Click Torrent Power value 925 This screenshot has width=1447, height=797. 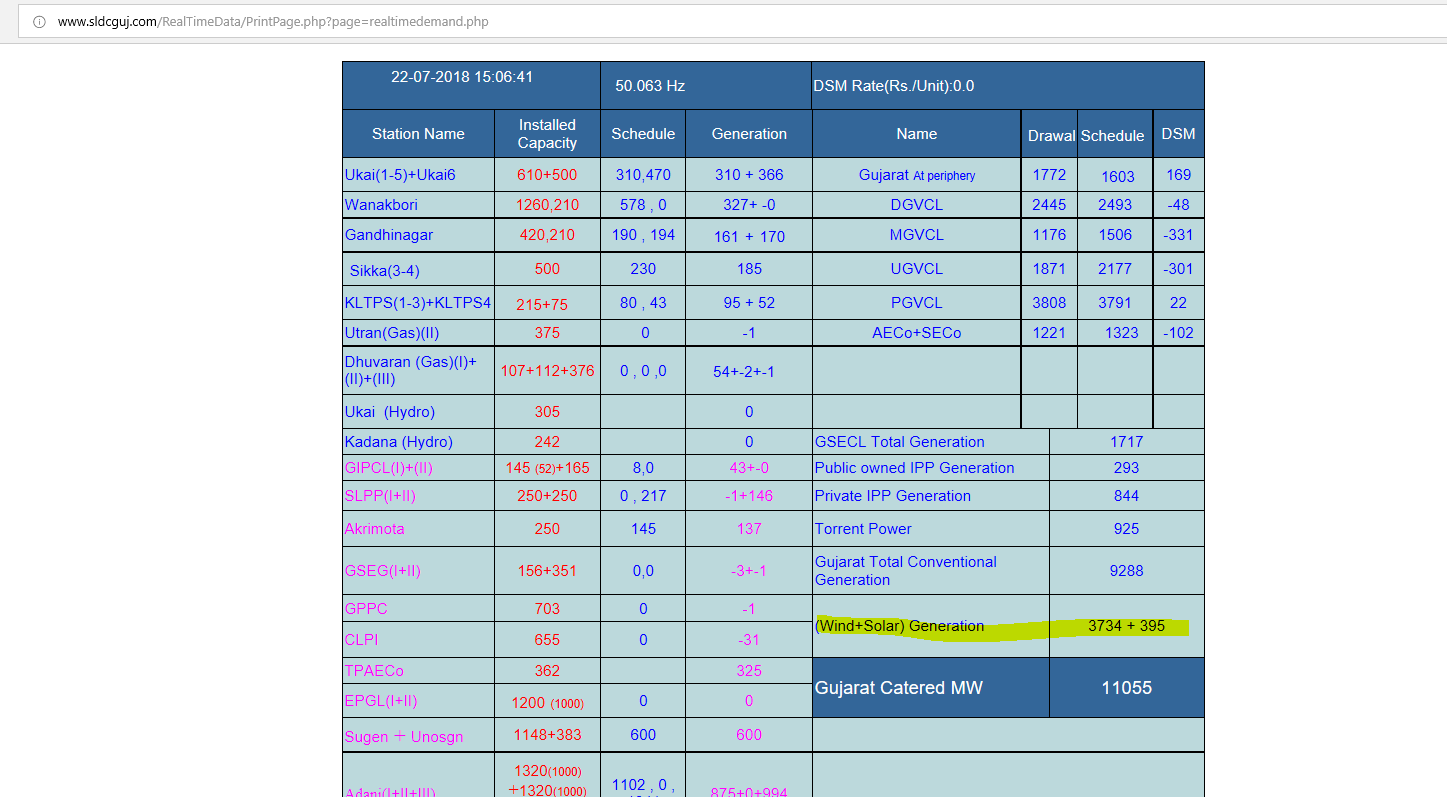pos(1126,529)
